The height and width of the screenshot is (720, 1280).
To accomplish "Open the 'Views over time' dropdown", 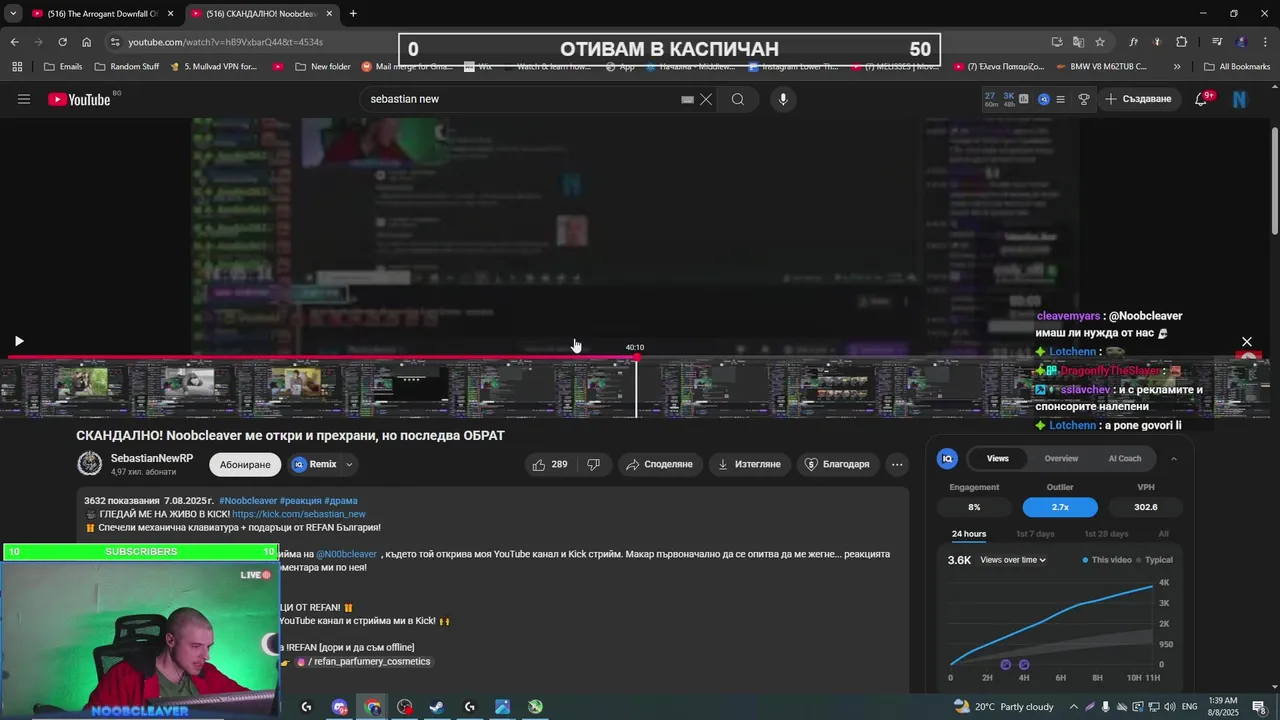I will (1013, 560).
